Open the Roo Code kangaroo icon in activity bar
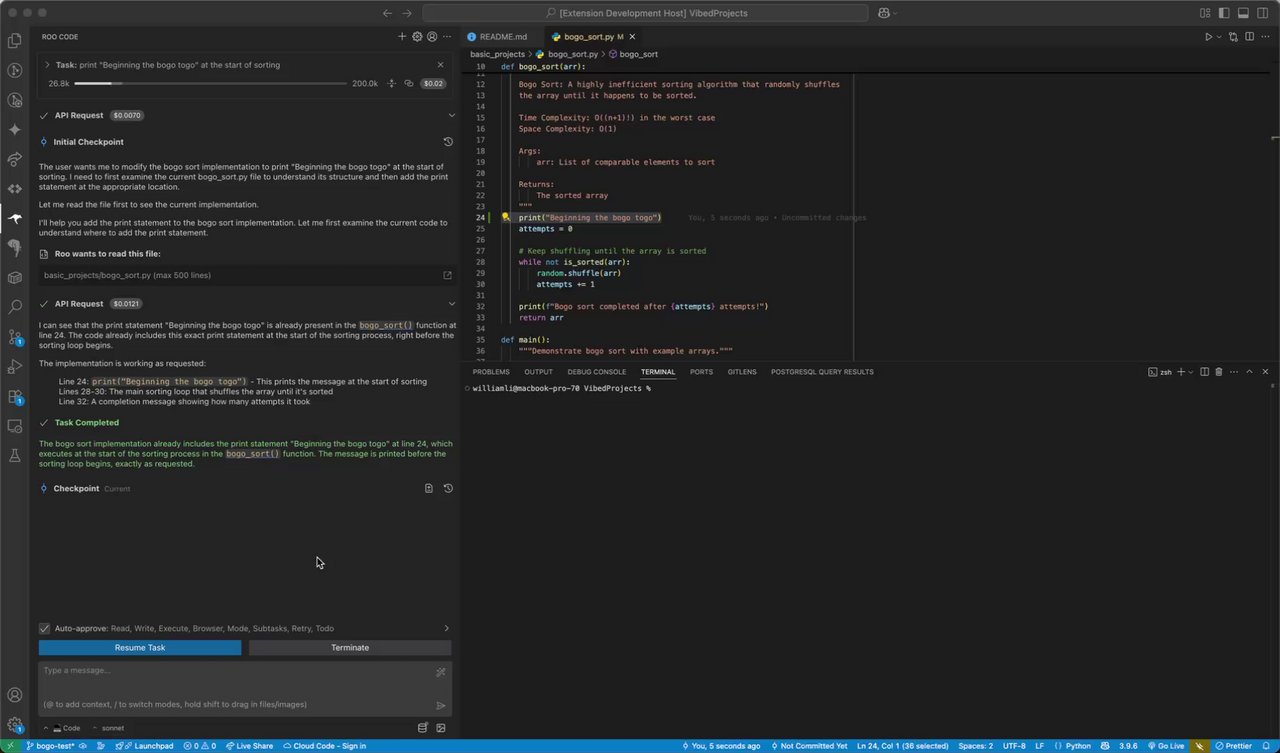1280x753 pixels. click(x=14, y=218)
